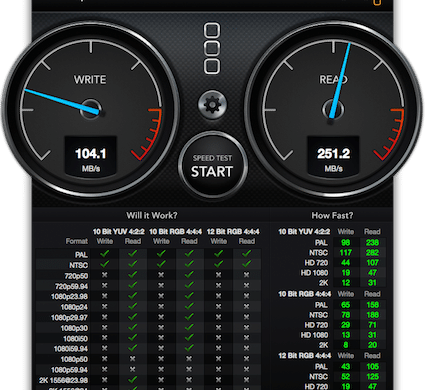Click the 720p59.94 format row label

[71, 286]
